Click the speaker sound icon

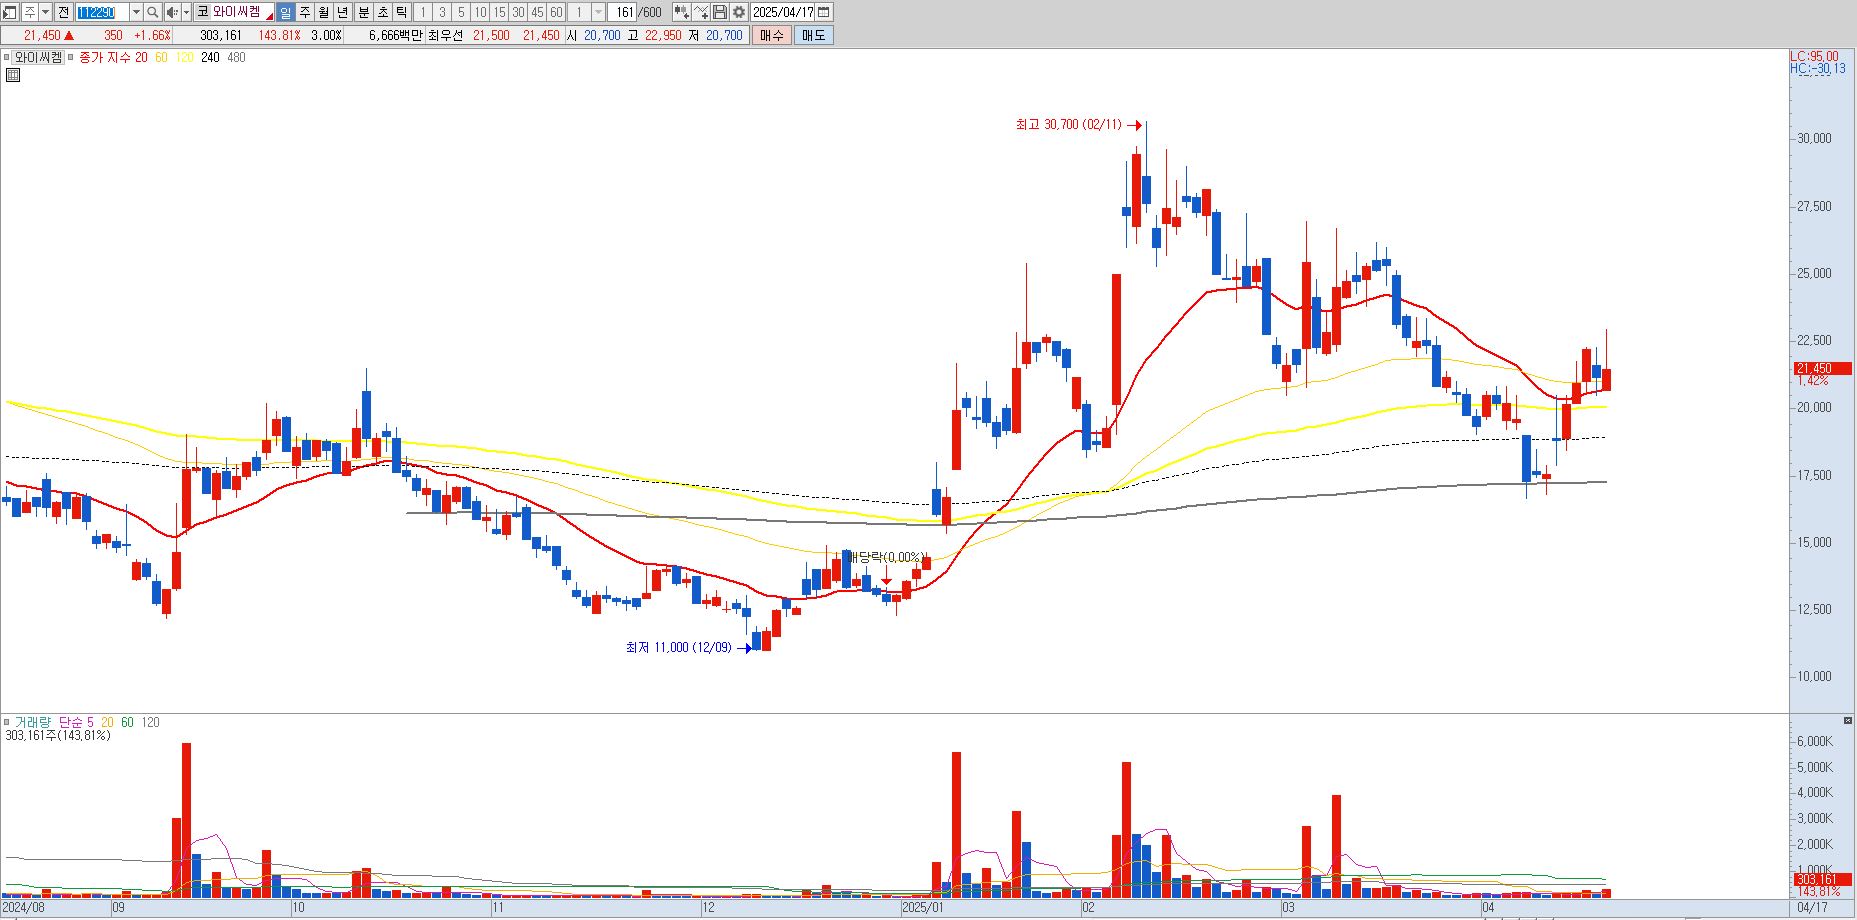coord(172,12)
